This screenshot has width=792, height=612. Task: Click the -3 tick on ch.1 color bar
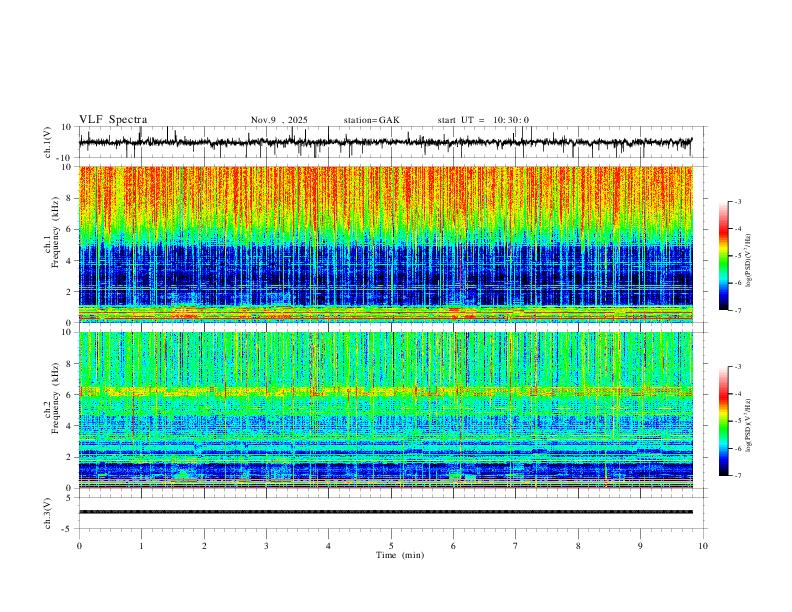737,202
